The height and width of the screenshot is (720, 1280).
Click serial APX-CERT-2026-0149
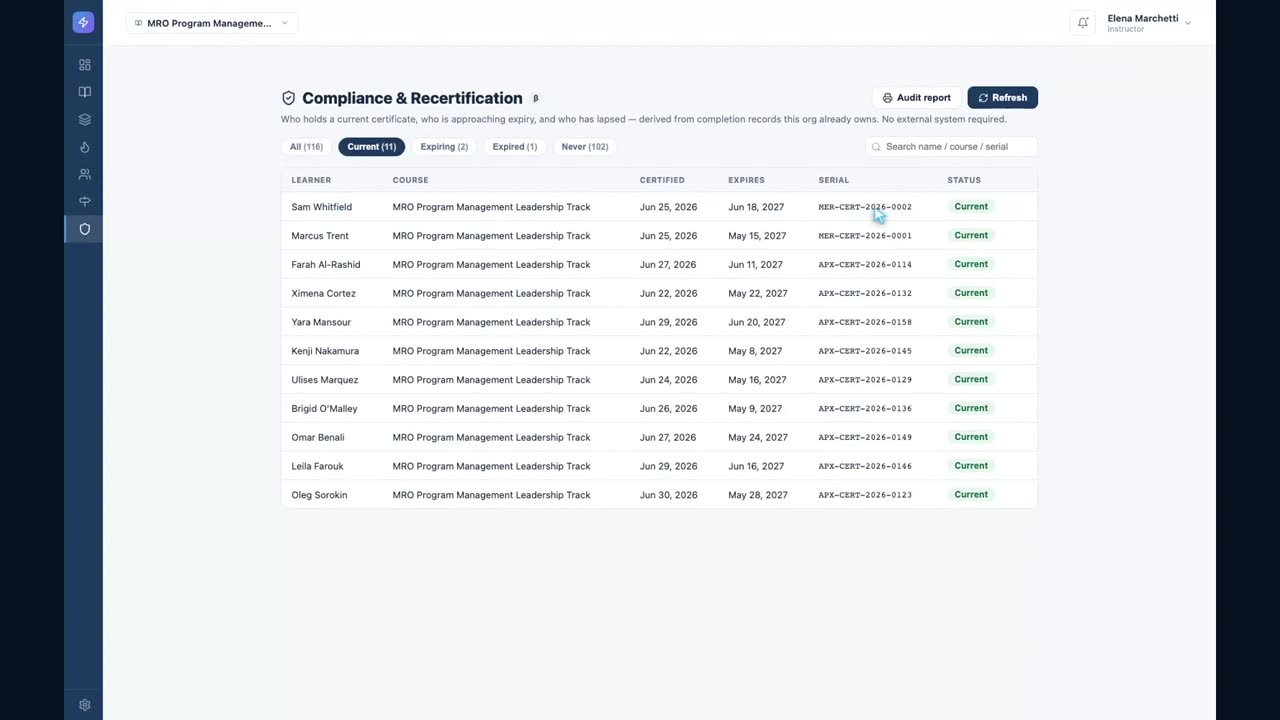[865, 437]
